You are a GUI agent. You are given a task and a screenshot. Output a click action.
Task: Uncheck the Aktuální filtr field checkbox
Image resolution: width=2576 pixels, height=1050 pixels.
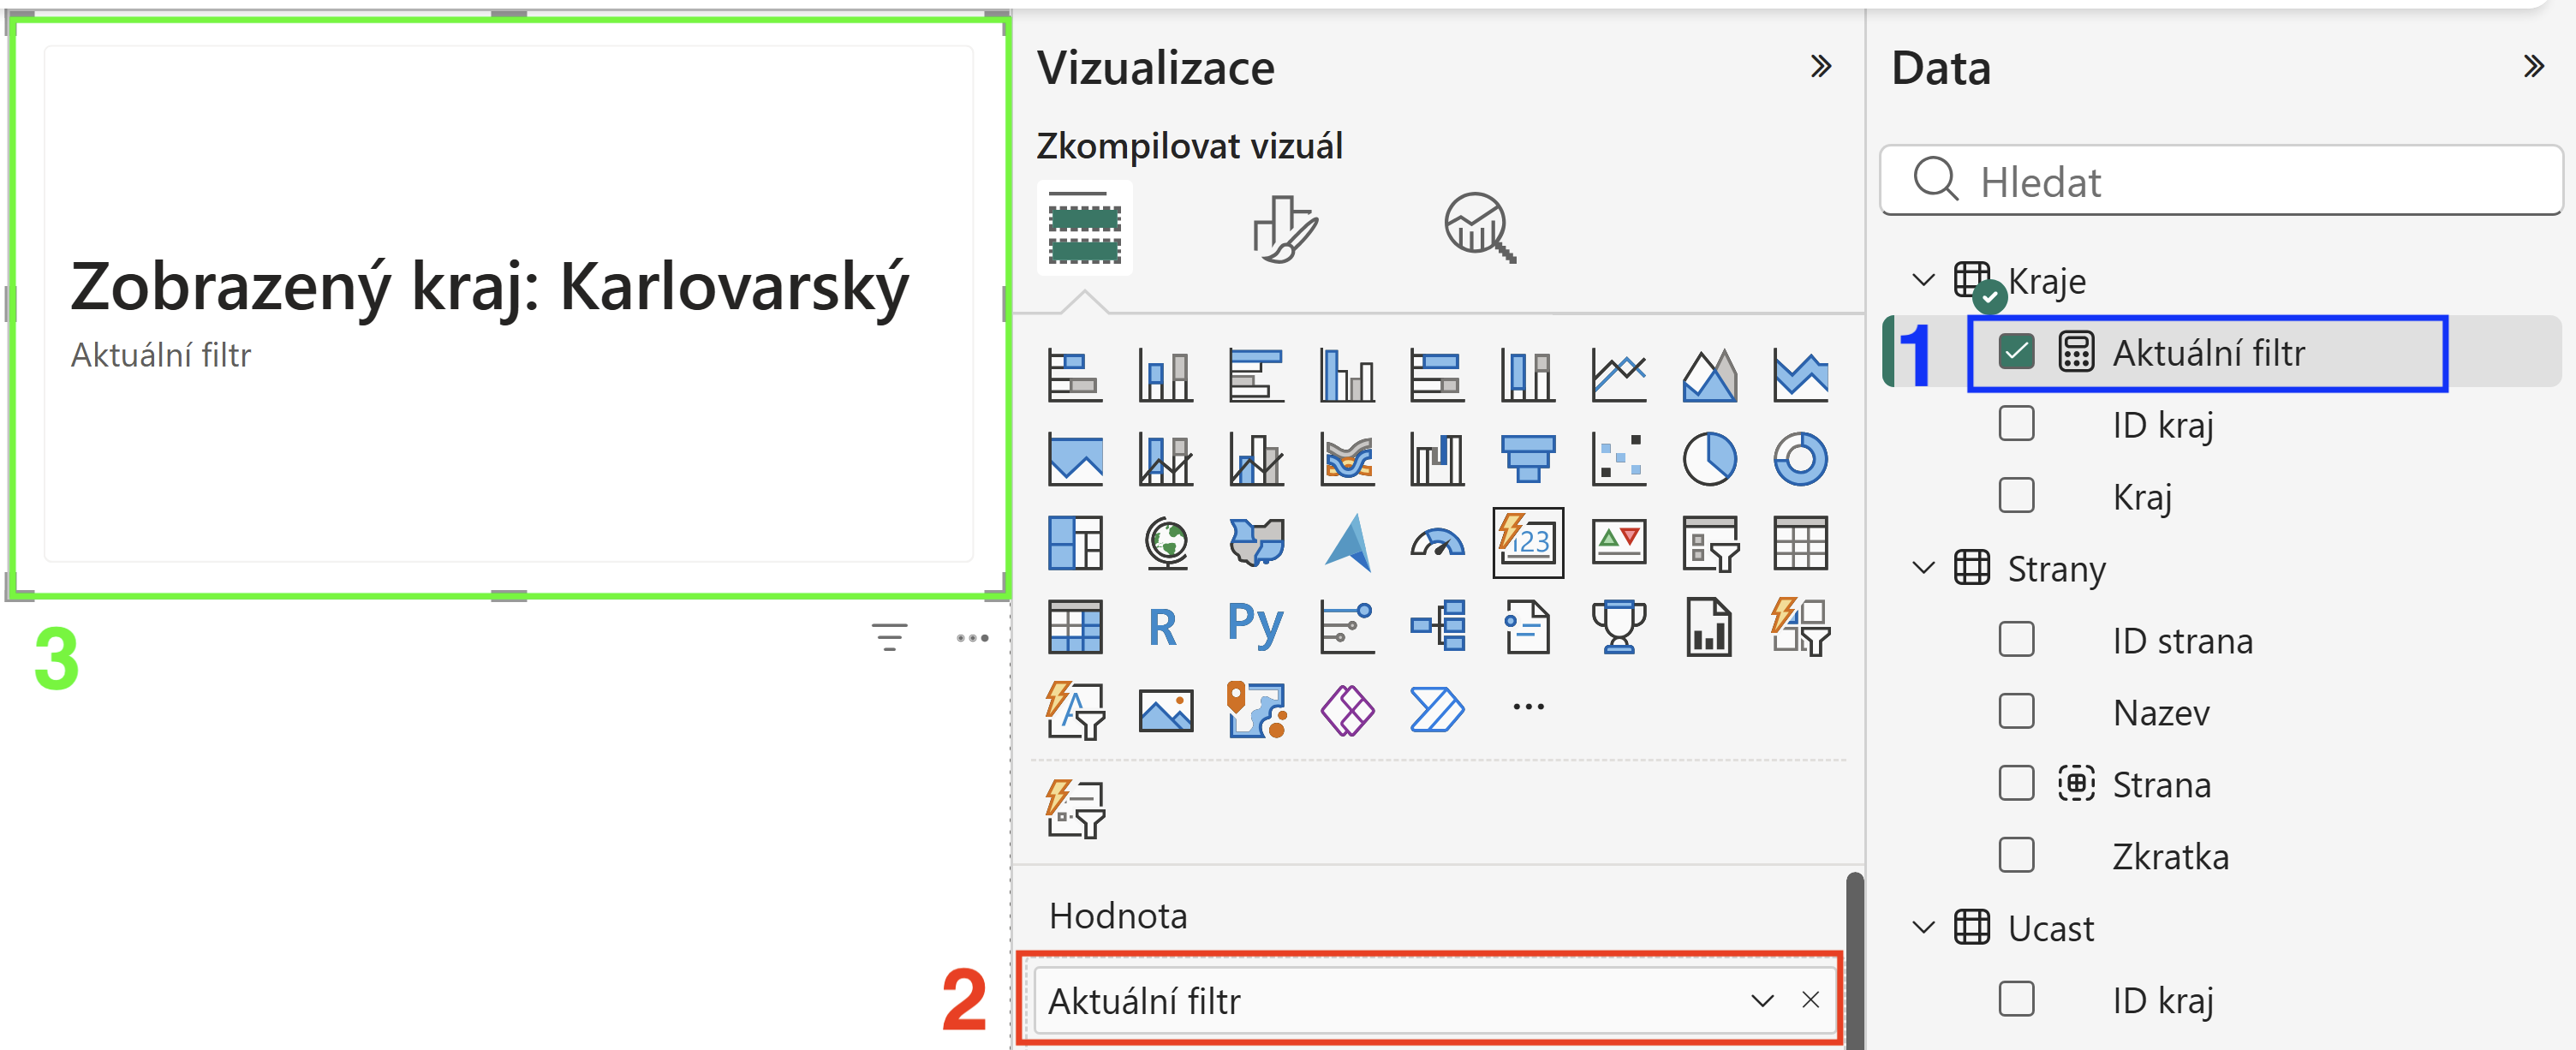(x=2016, y=352)
